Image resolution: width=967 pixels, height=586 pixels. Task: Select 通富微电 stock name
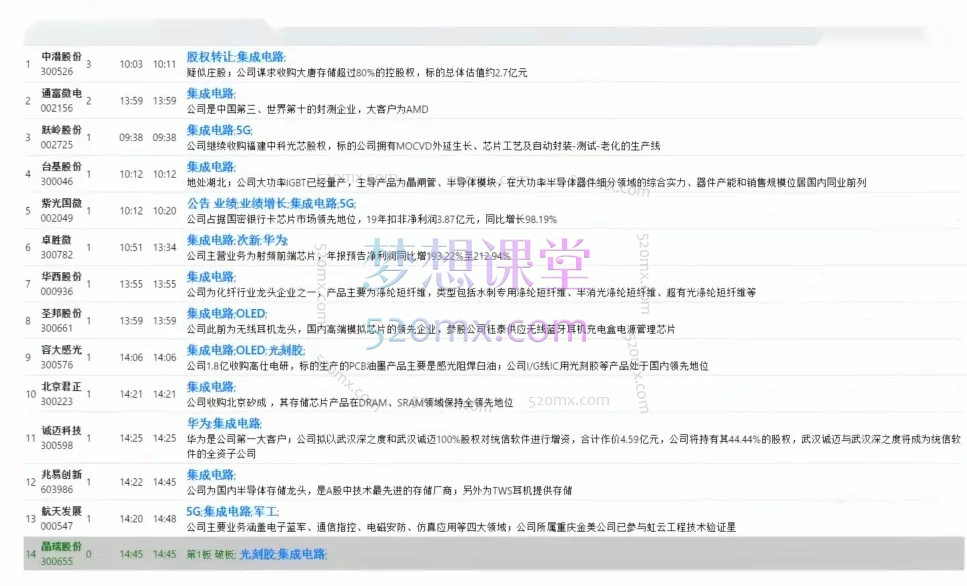point(61,94)
